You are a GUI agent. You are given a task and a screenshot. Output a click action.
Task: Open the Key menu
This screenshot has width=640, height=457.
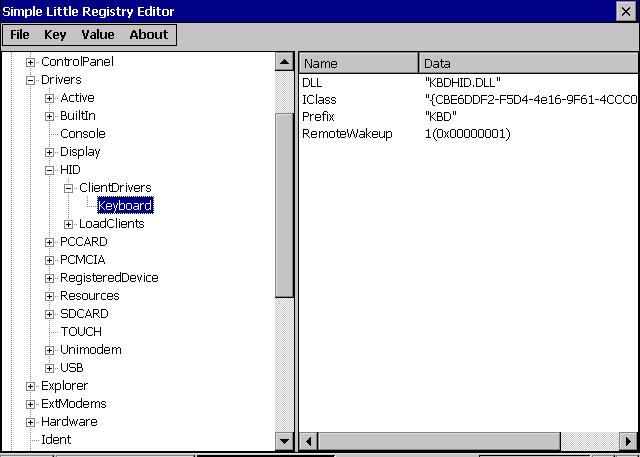55,35
